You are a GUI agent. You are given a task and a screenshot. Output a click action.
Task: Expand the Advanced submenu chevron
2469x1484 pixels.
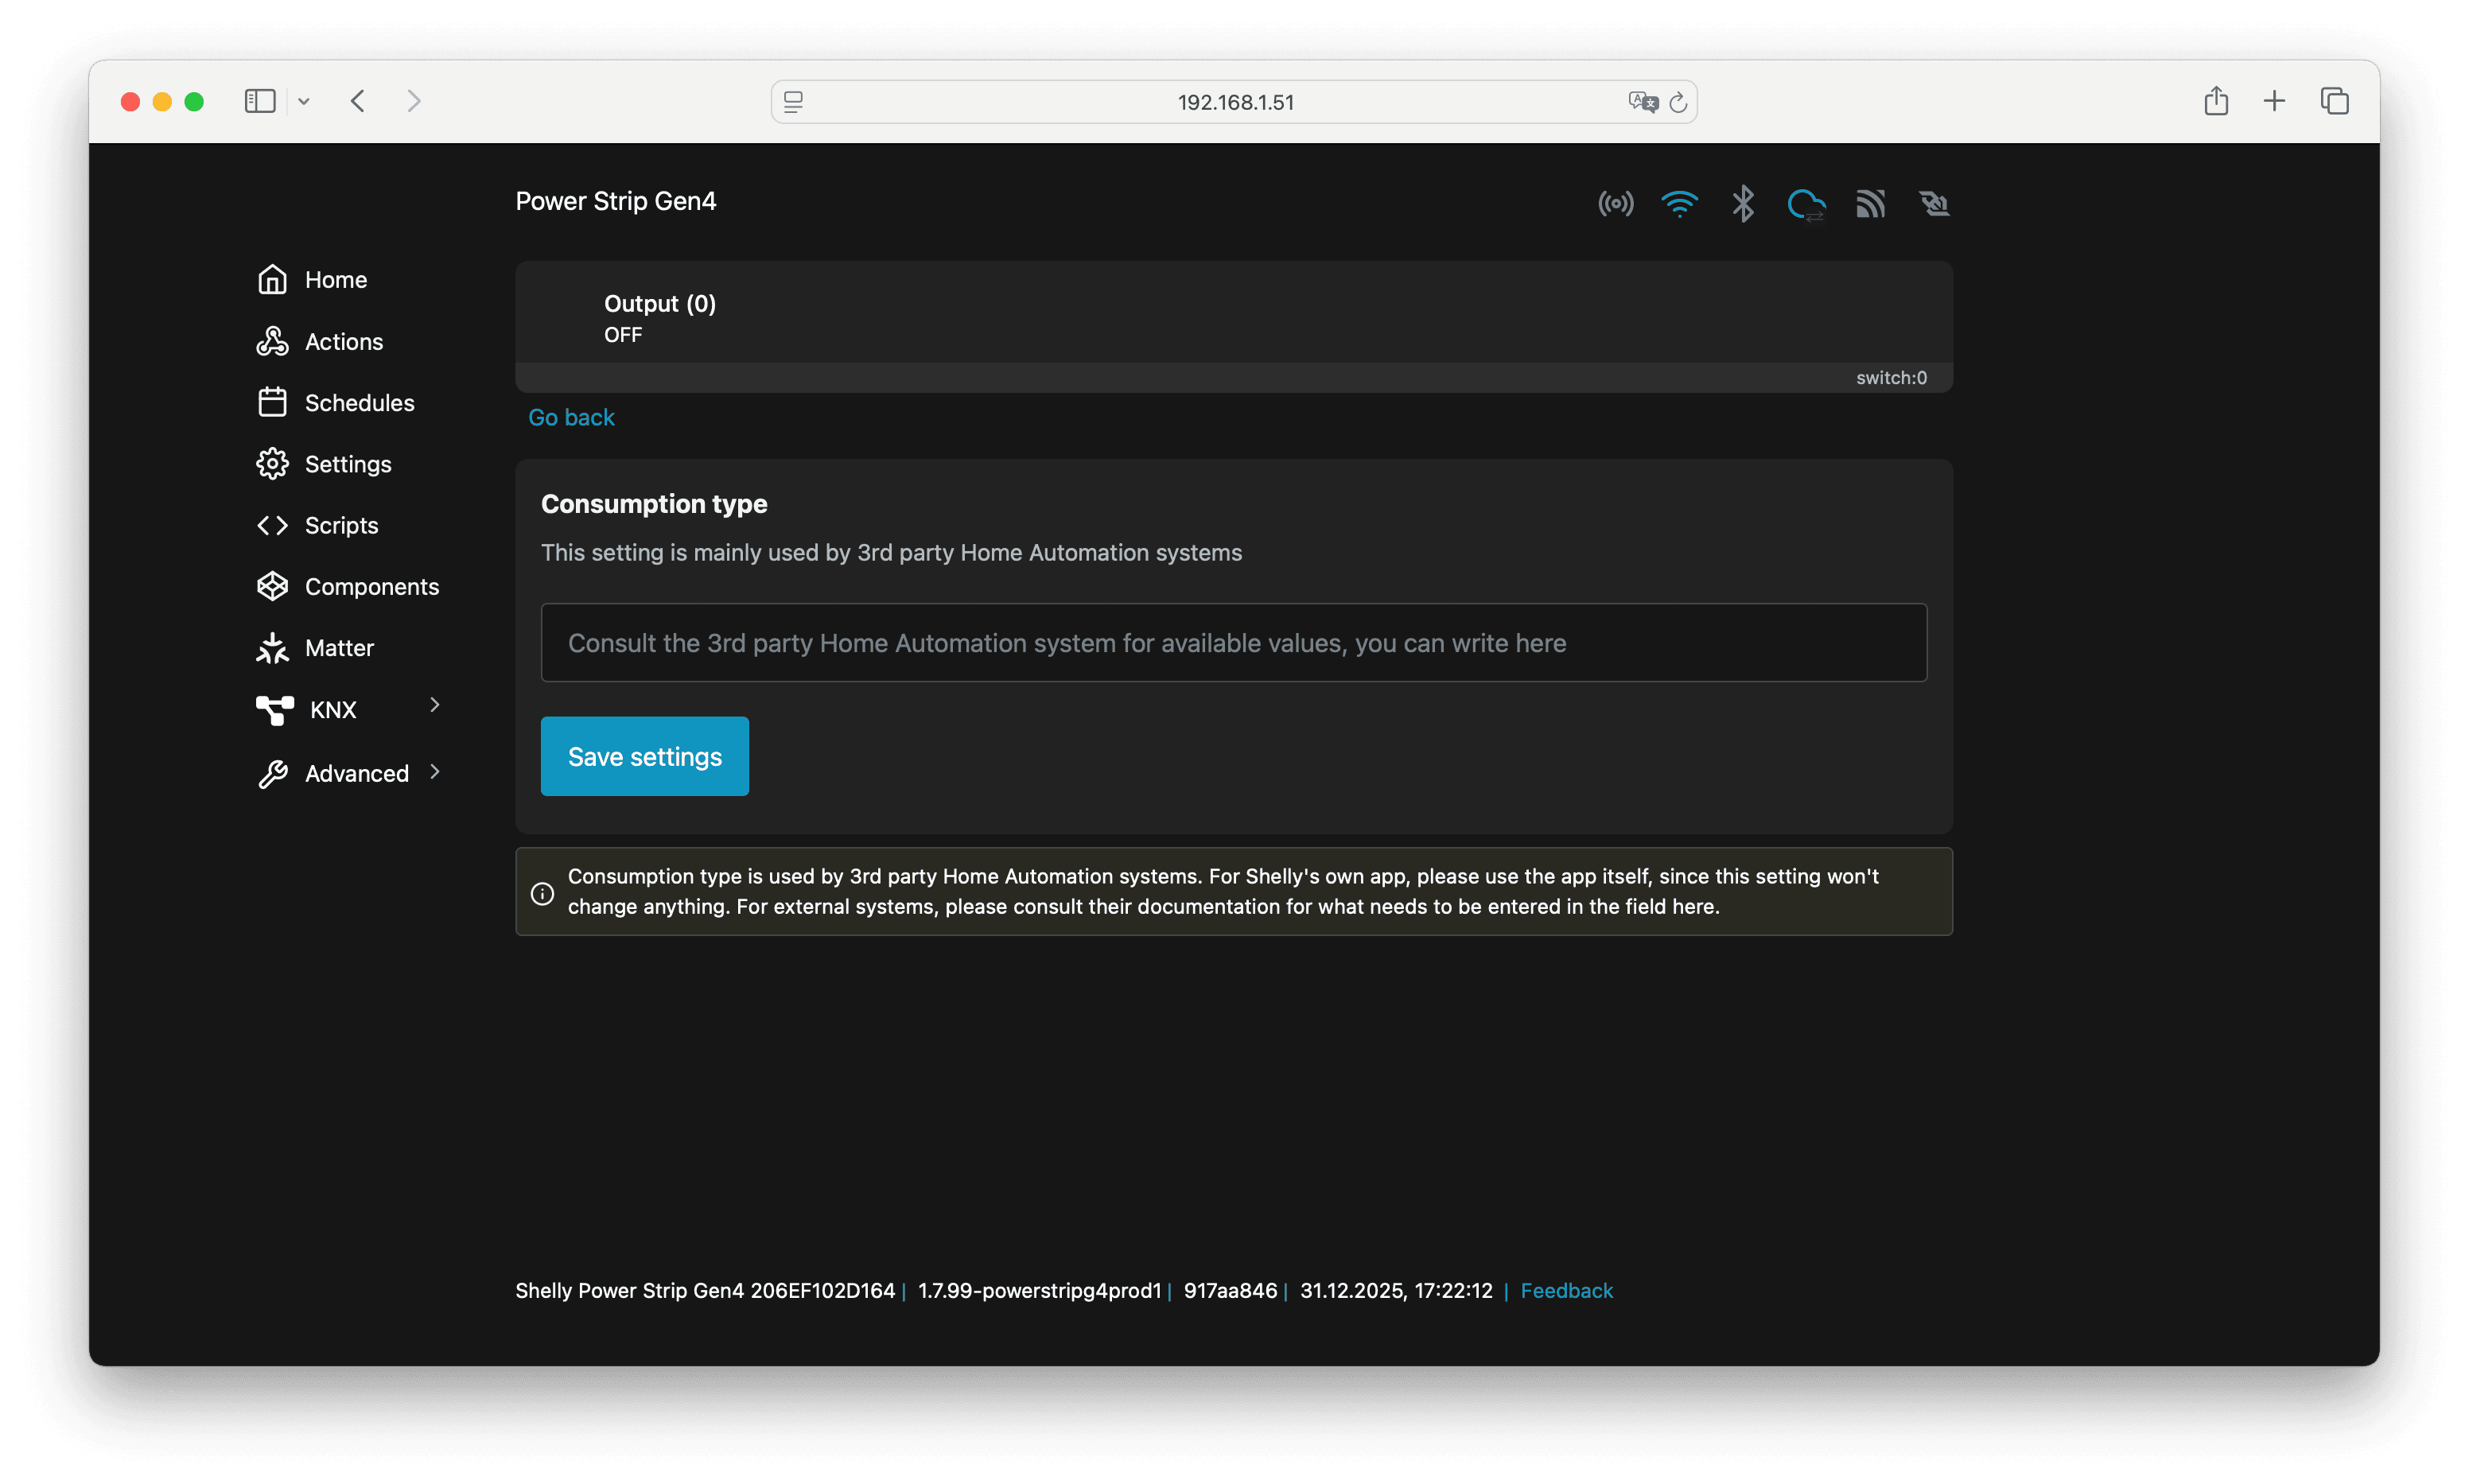[435, 772]
